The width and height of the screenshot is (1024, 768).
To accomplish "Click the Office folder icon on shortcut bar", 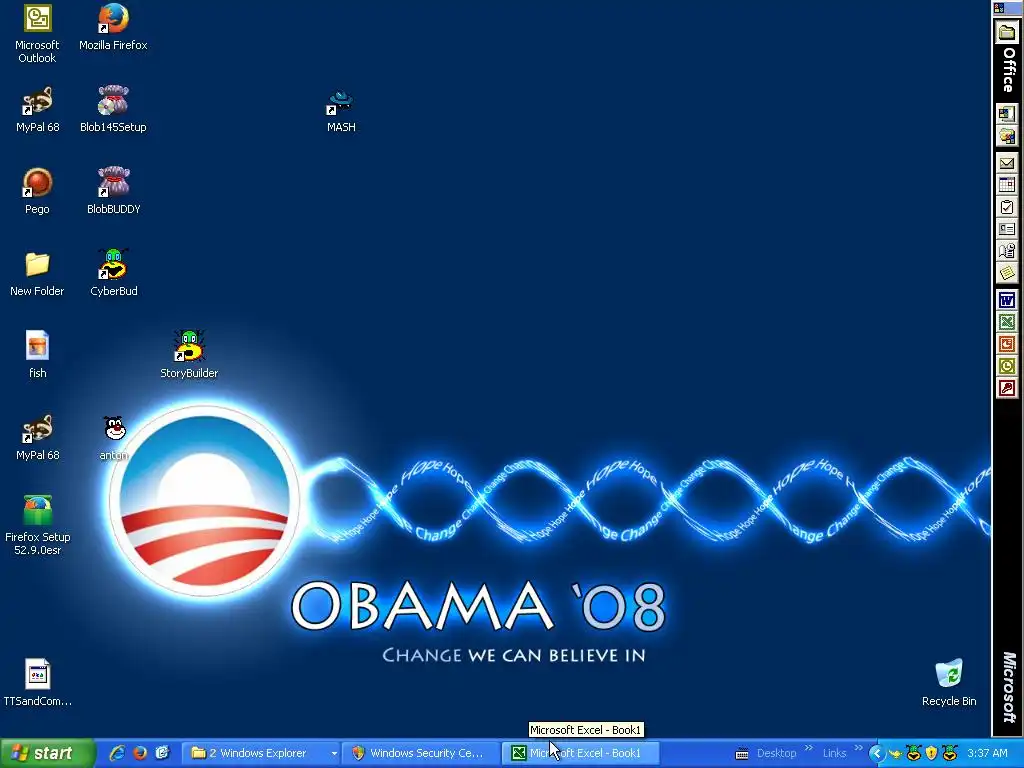I will (1006, 32).
